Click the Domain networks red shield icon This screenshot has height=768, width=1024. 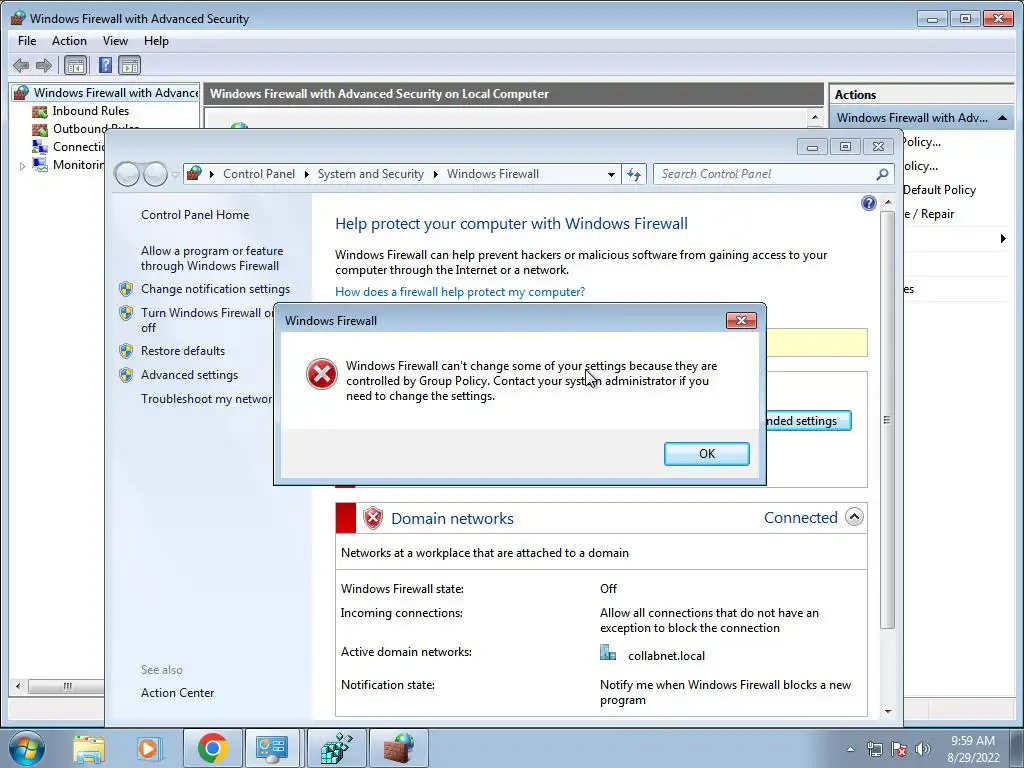[x=372, y=518]
